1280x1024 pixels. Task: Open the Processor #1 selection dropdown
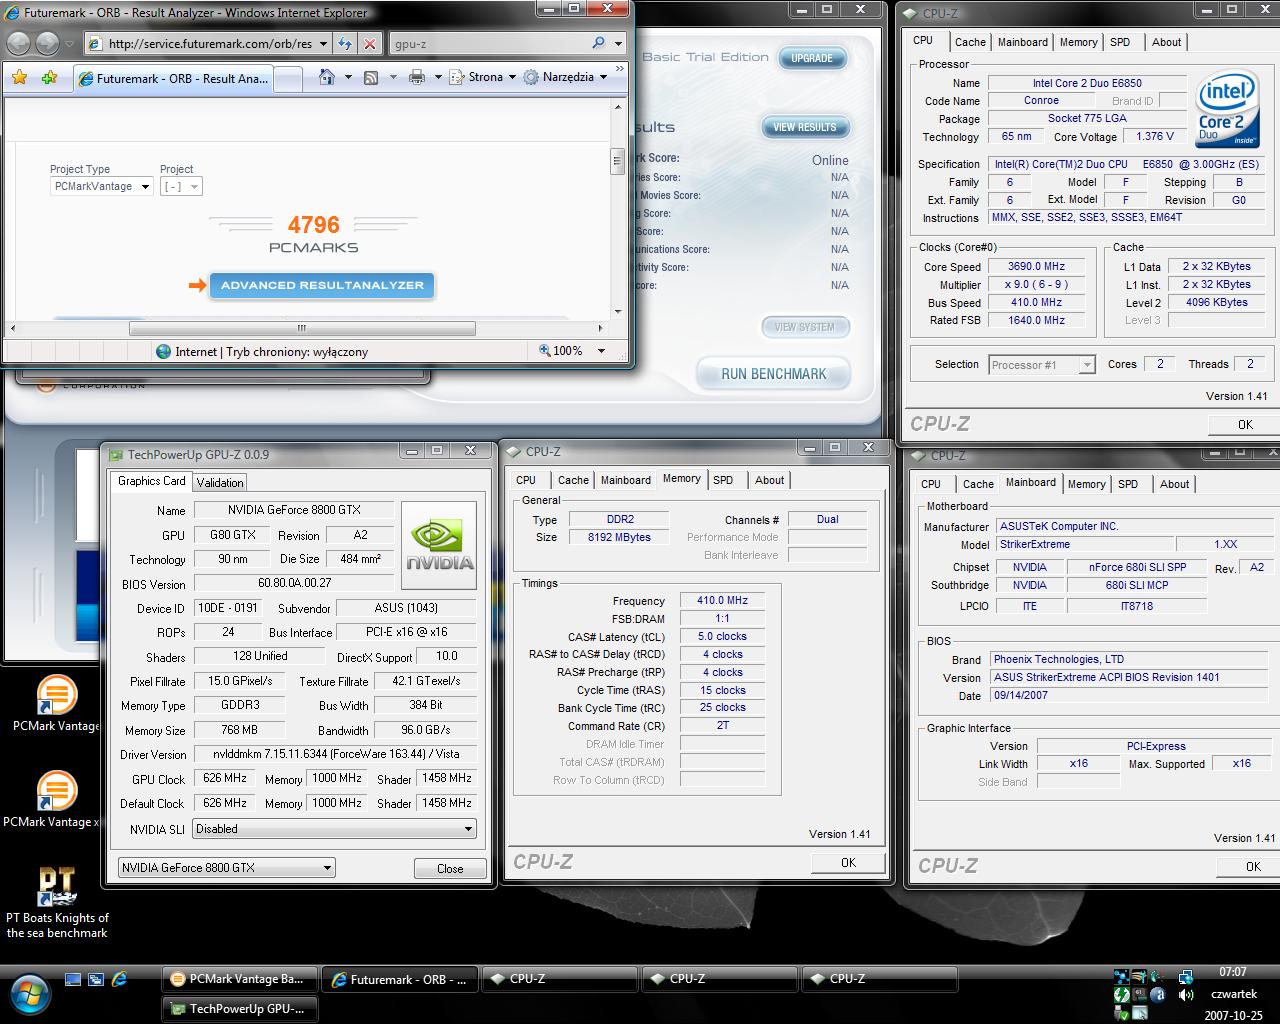pos(1042,365)
